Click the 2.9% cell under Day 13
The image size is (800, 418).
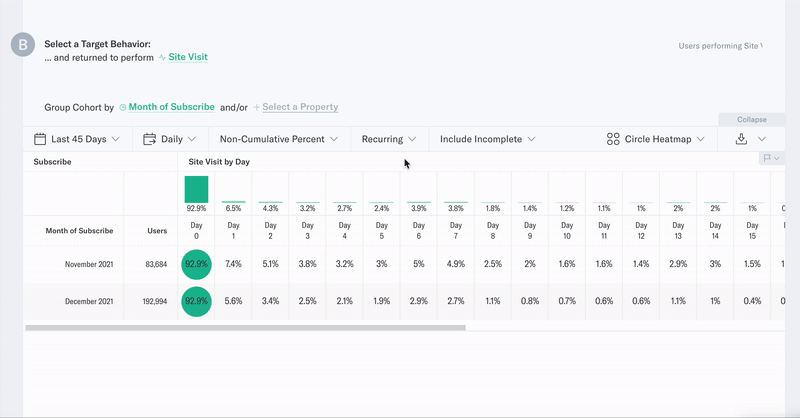tap(678, 264)
